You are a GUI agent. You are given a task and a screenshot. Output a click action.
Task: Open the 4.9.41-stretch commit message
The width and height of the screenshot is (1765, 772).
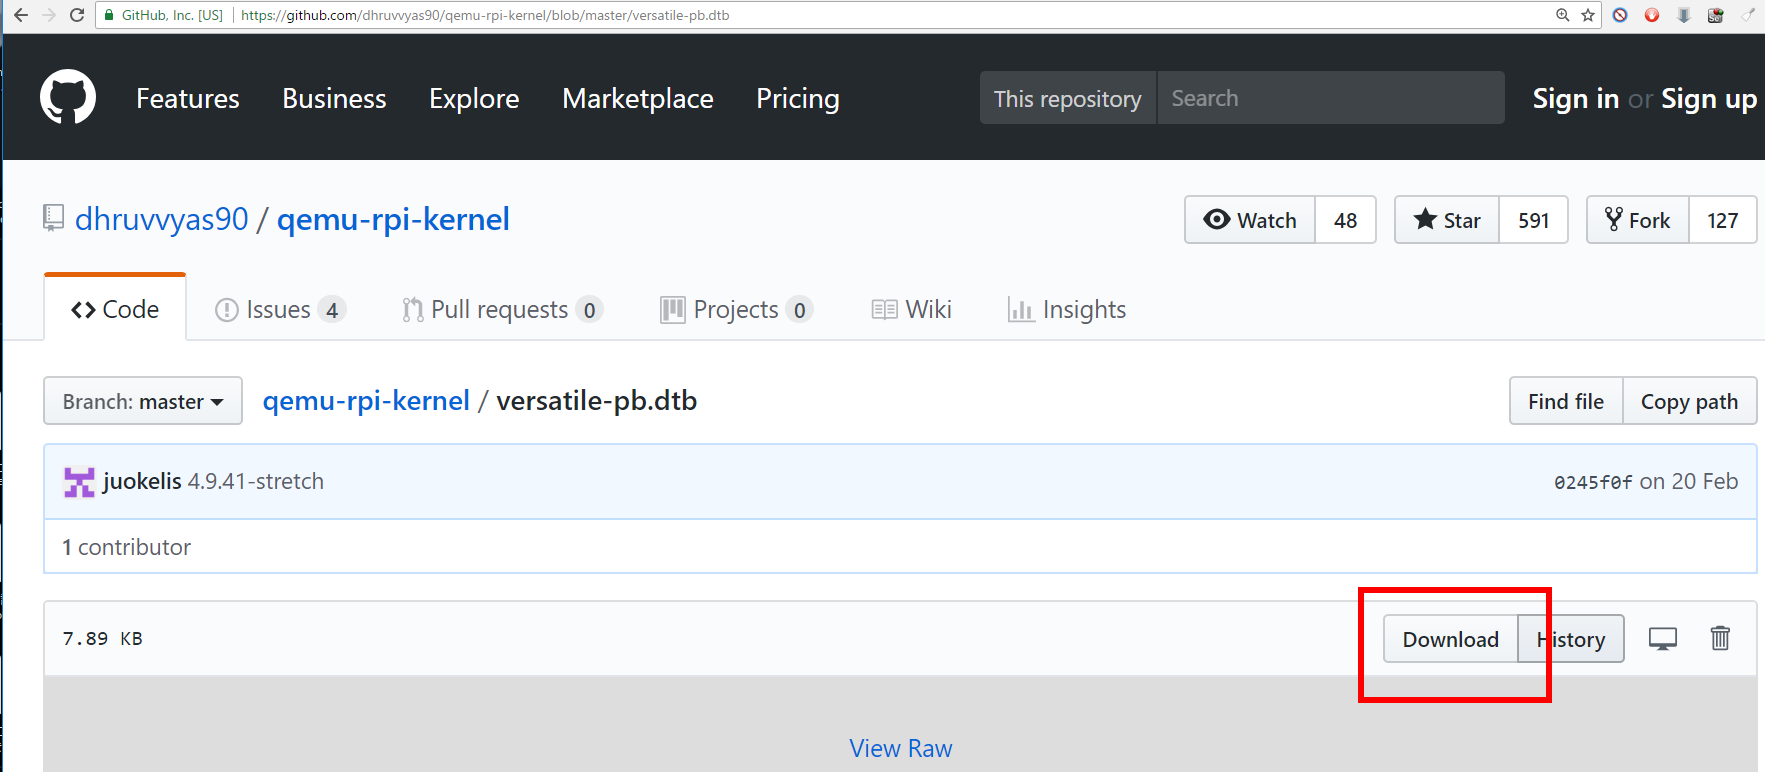256,481
